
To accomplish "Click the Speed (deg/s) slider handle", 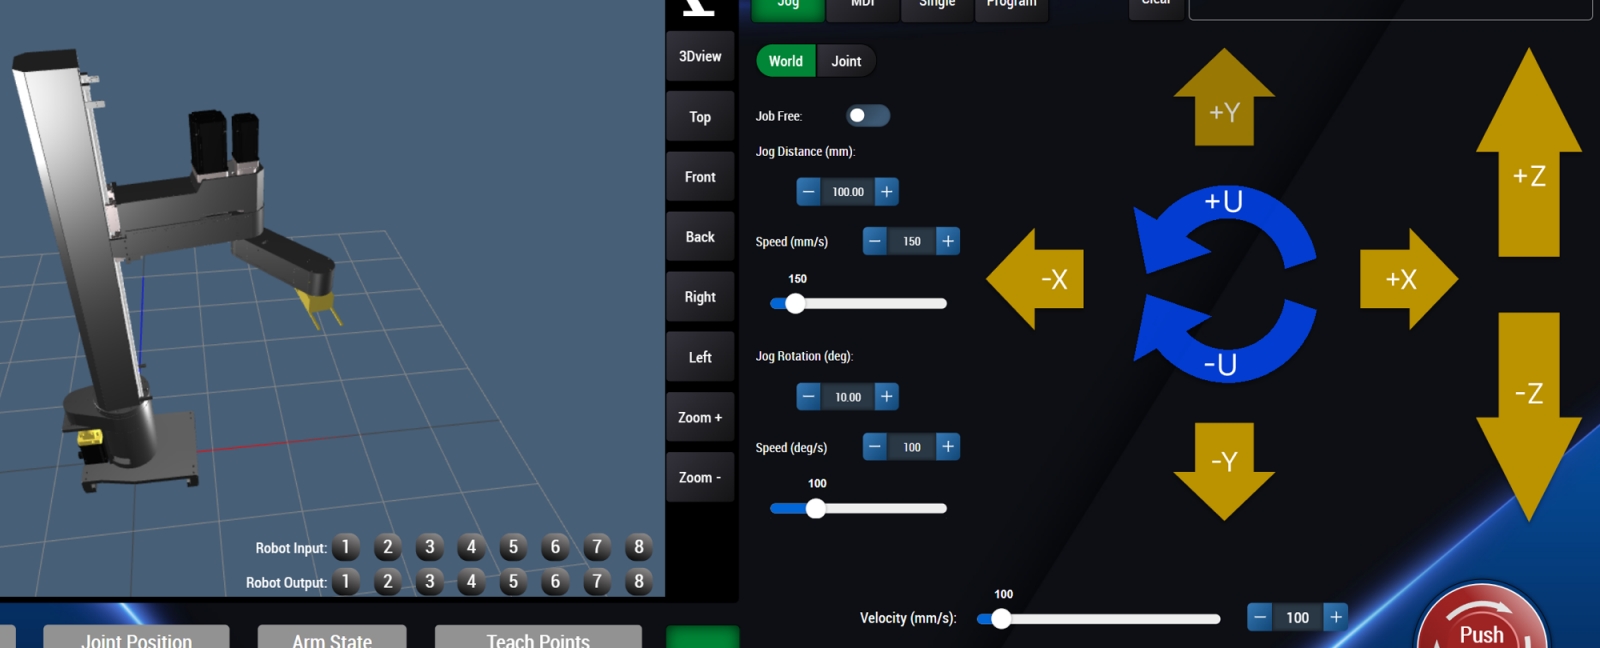I will pyautogui.click(x=816, y=508).
